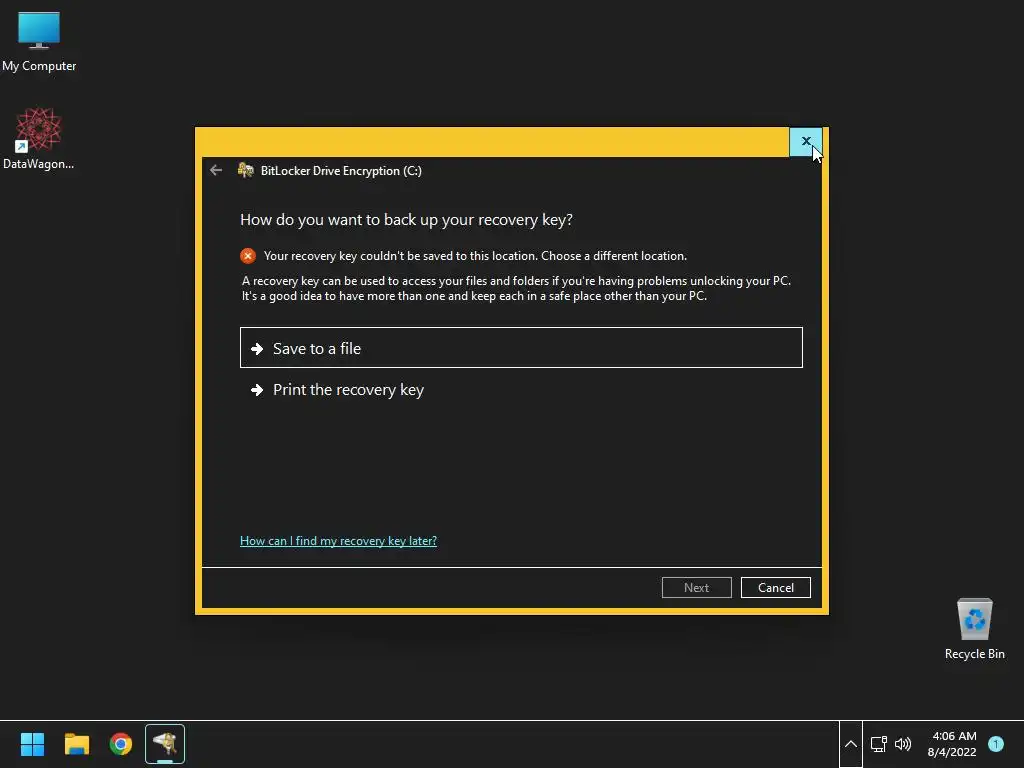
Task: Select BitLocker app icon on taskbar
Action: pos(165,744)
